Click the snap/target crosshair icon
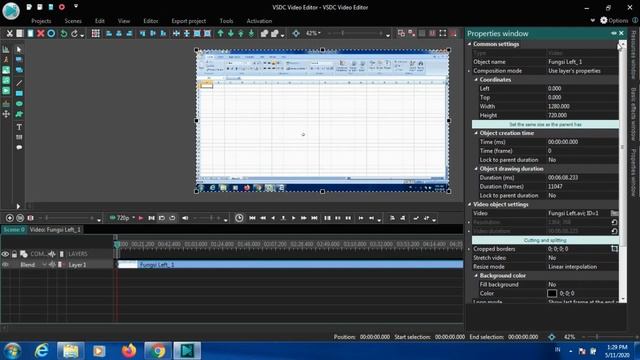Viewport: 640px width, 360px height. pyautogui.click(x=296, y=33)
